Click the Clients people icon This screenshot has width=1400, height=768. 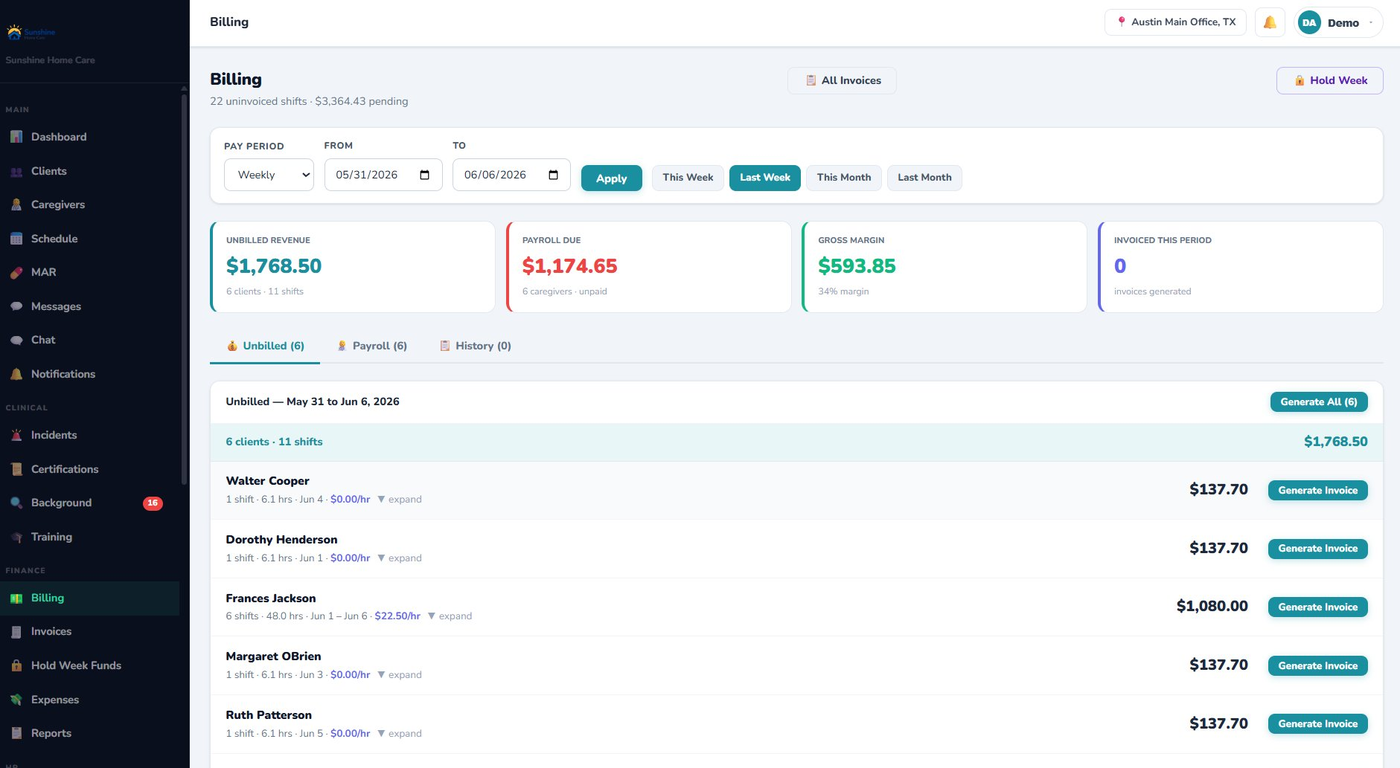click(x=16, y=171)
